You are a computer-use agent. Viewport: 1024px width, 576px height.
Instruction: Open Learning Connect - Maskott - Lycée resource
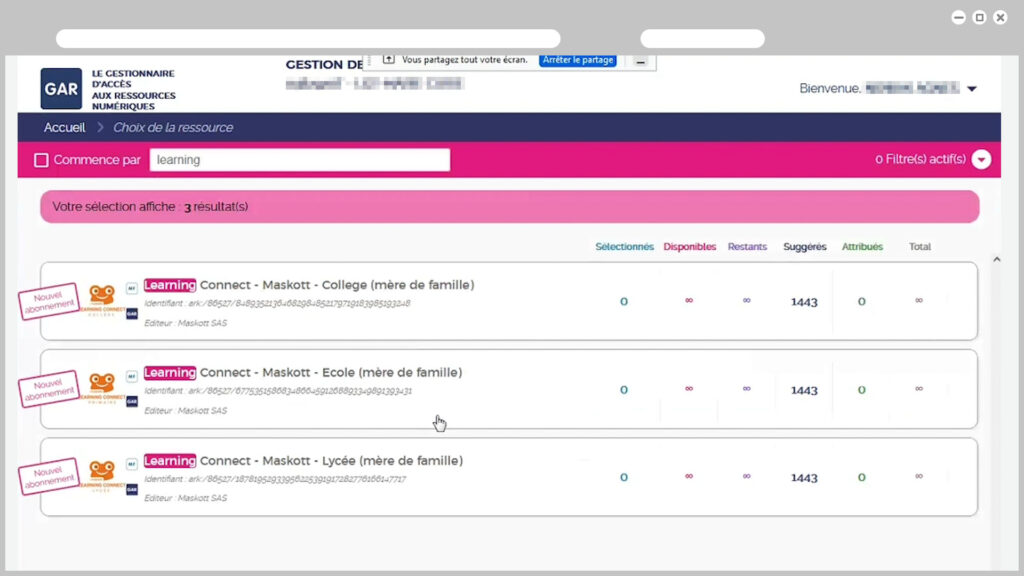pos(303,460)
